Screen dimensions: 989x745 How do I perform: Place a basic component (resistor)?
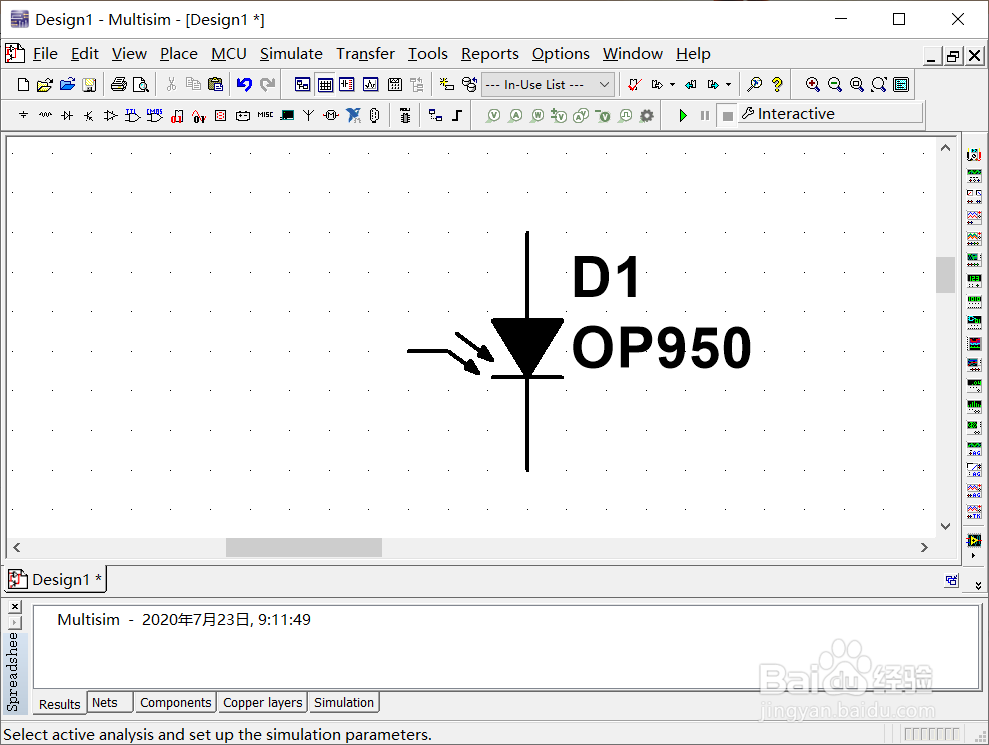[x=45, y=115]
